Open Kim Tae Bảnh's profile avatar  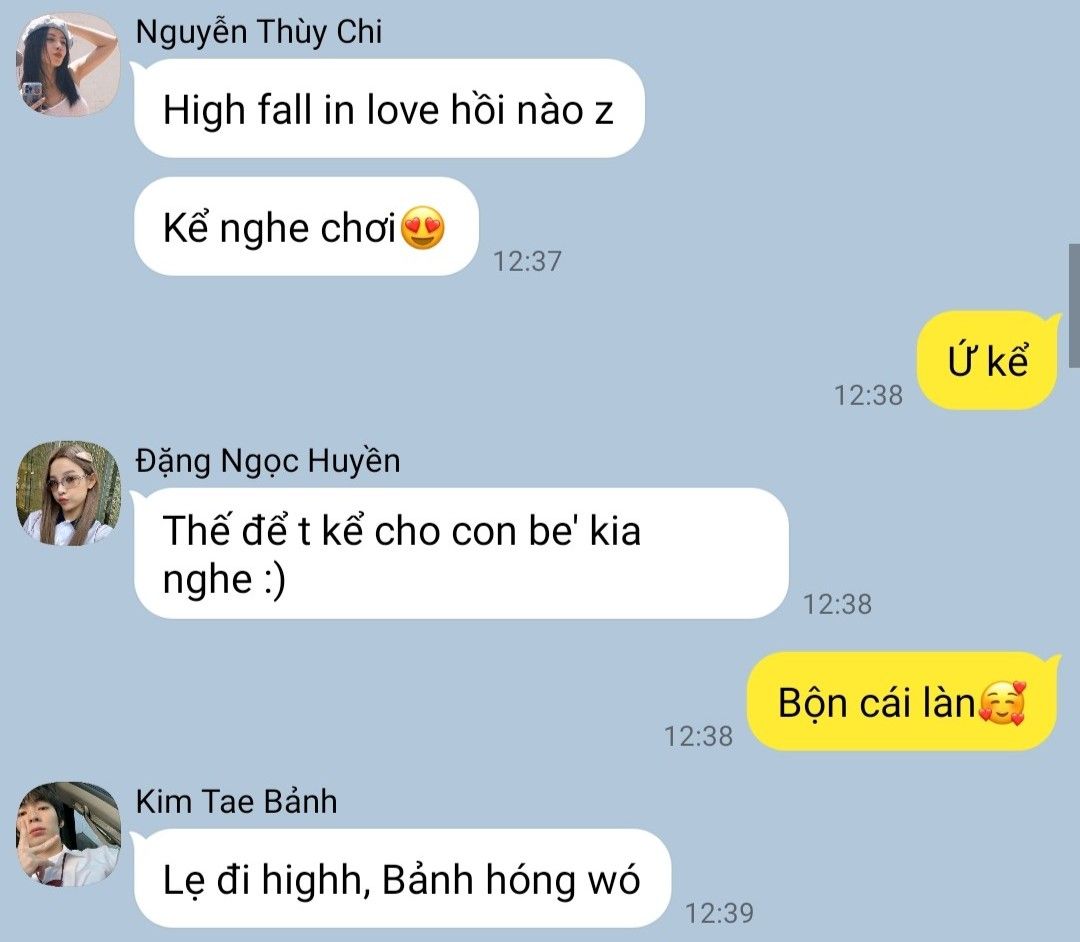(x=68, y=834)
